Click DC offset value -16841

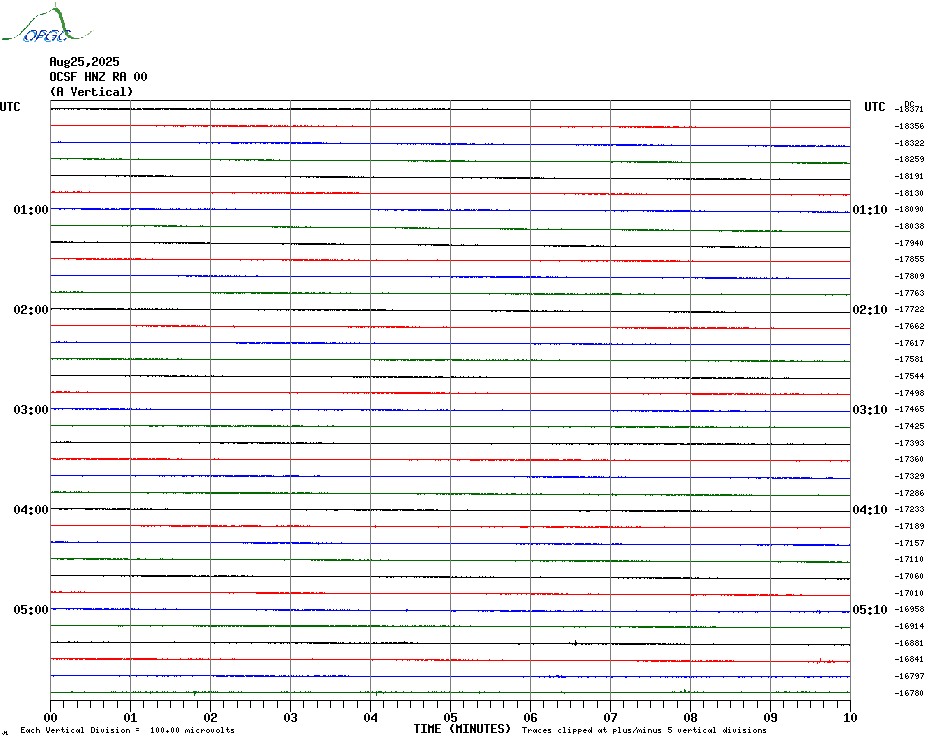tap(909, 659)
